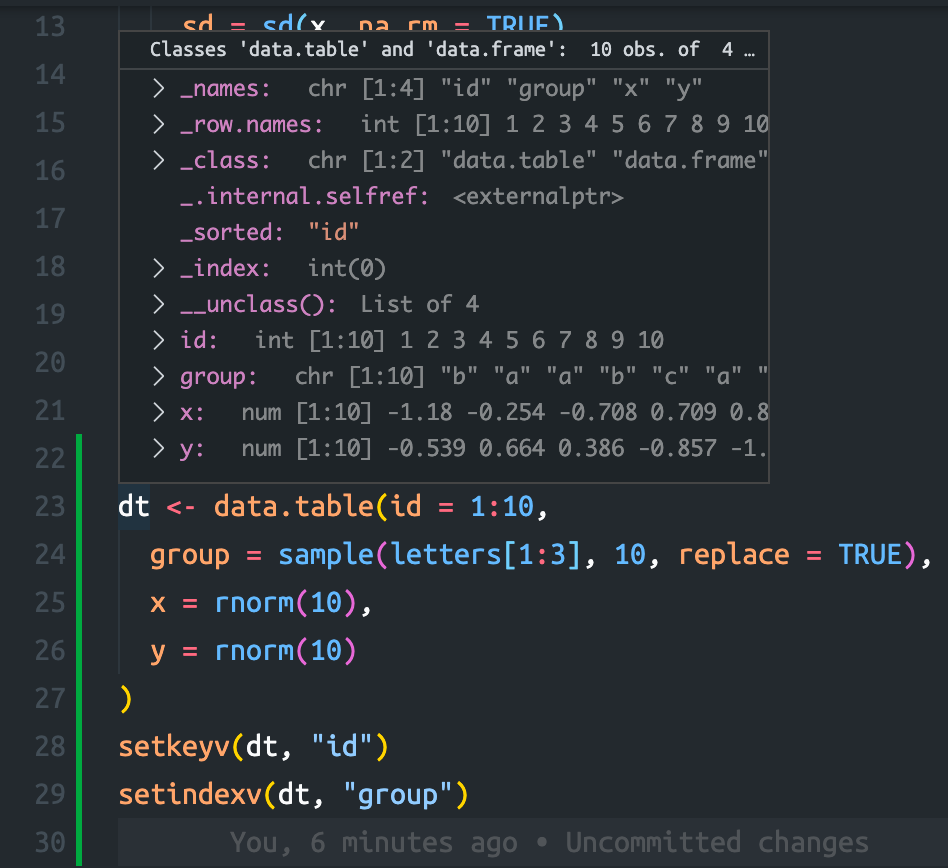Select line number 23 in the gutter
Viewport: 948px width, 868px height.
coord(50,506)
